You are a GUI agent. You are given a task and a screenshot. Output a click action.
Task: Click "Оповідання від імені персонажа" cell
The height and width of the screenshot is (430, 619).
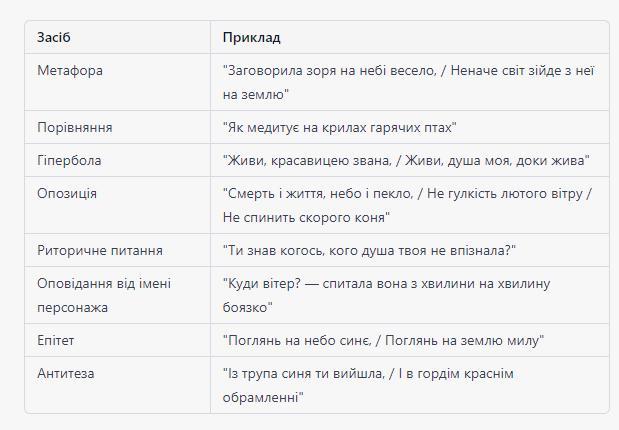[117, 295]
